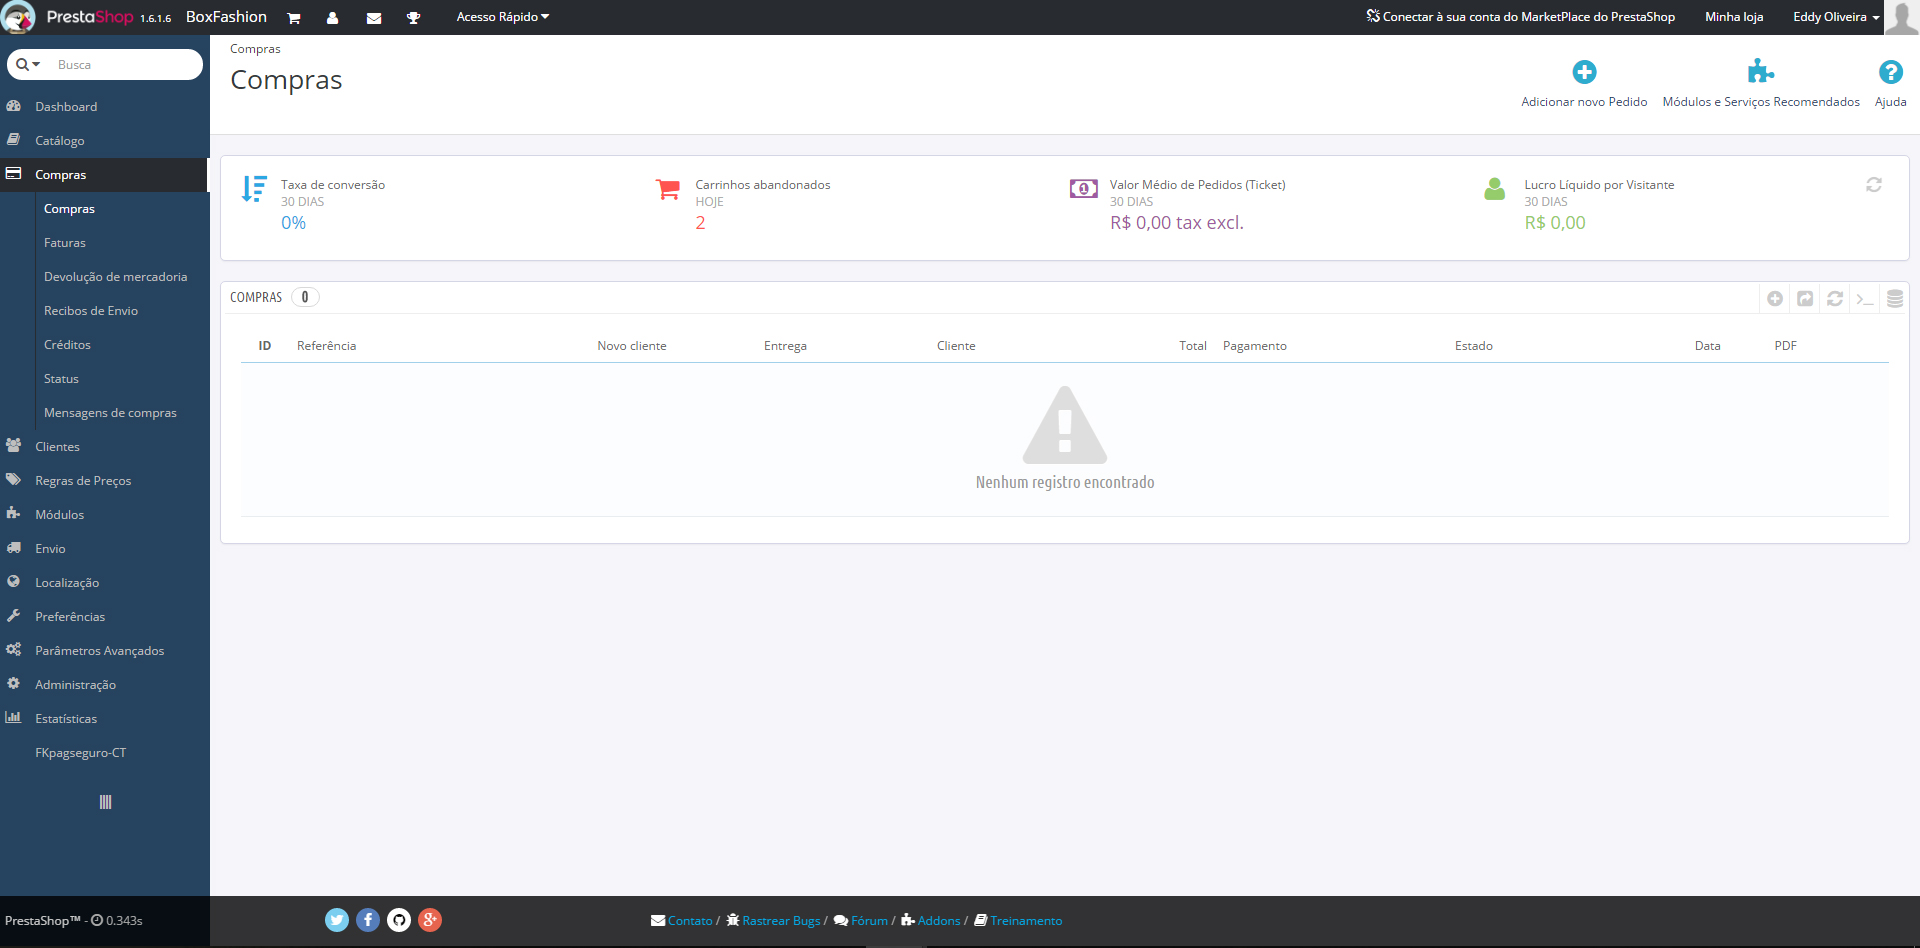Click the Taxa de conversão KPI icon
Viewport: 1920px width, 948px height.
point(254,189)
